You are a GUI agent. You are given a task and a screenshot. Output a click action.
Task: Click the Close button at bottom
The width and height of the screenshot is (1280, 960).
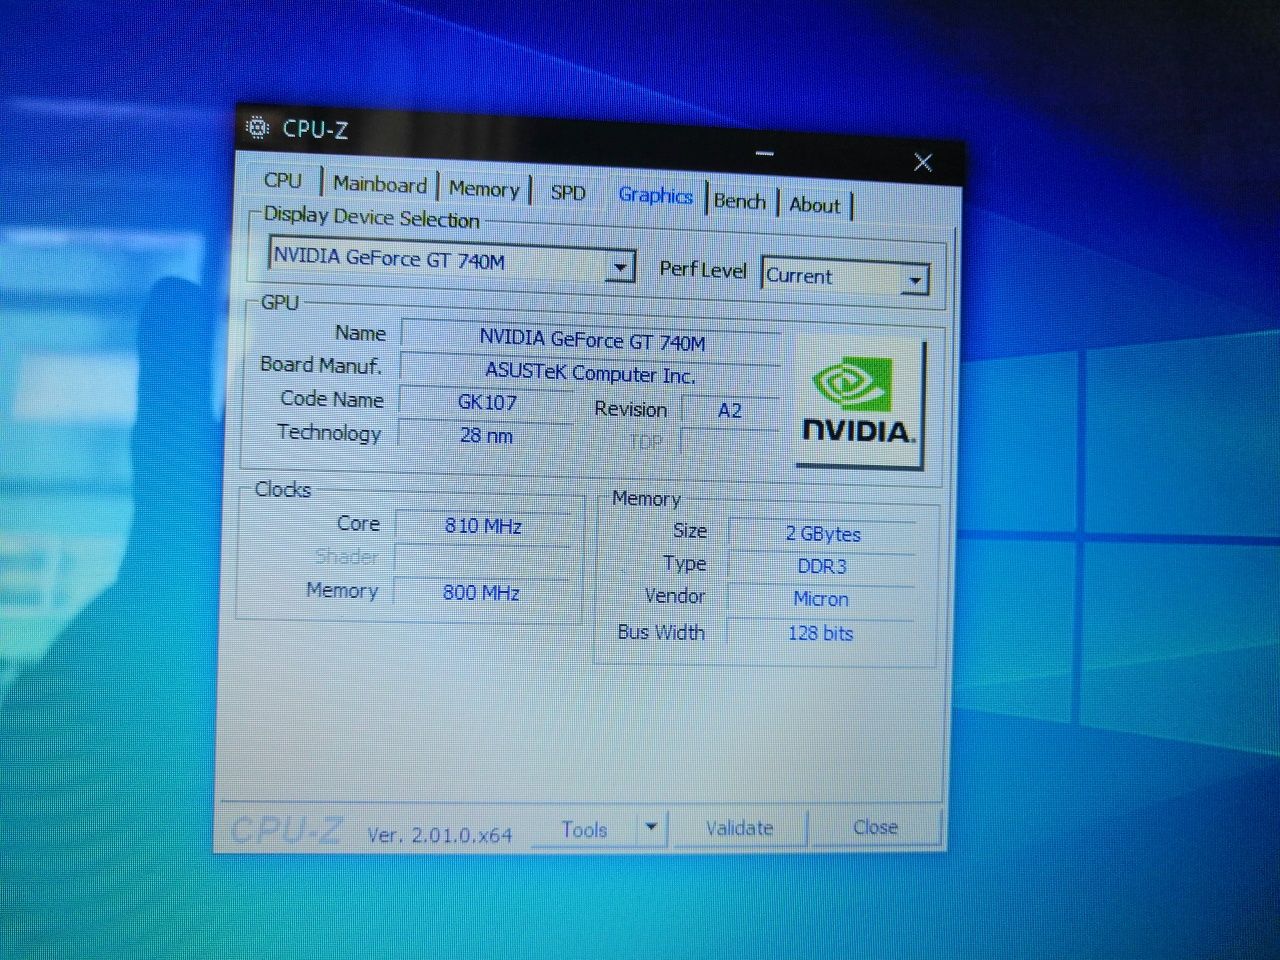click(875, 827)
